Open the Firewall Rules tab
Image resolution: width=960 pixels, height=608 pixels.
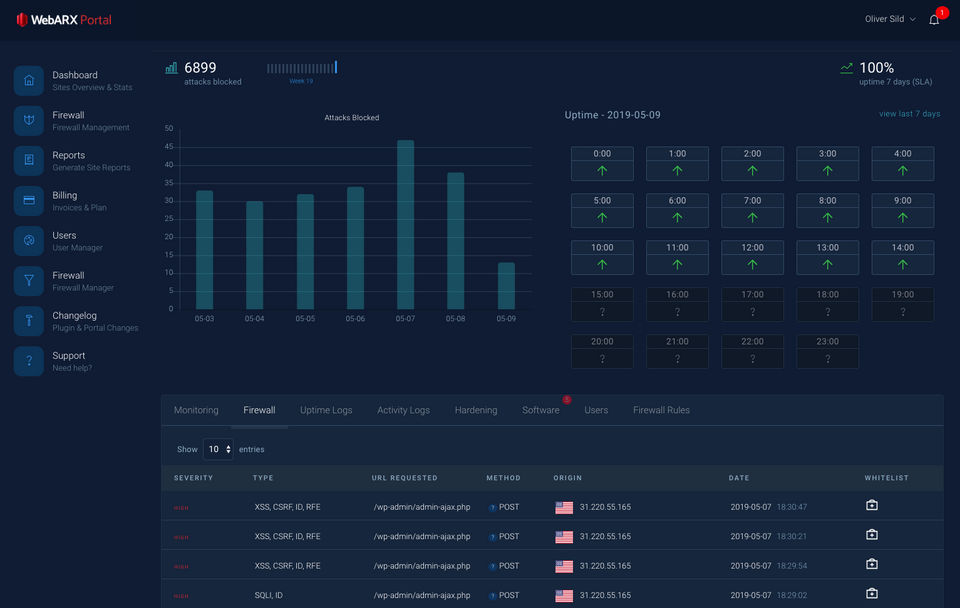coord(661,410)
